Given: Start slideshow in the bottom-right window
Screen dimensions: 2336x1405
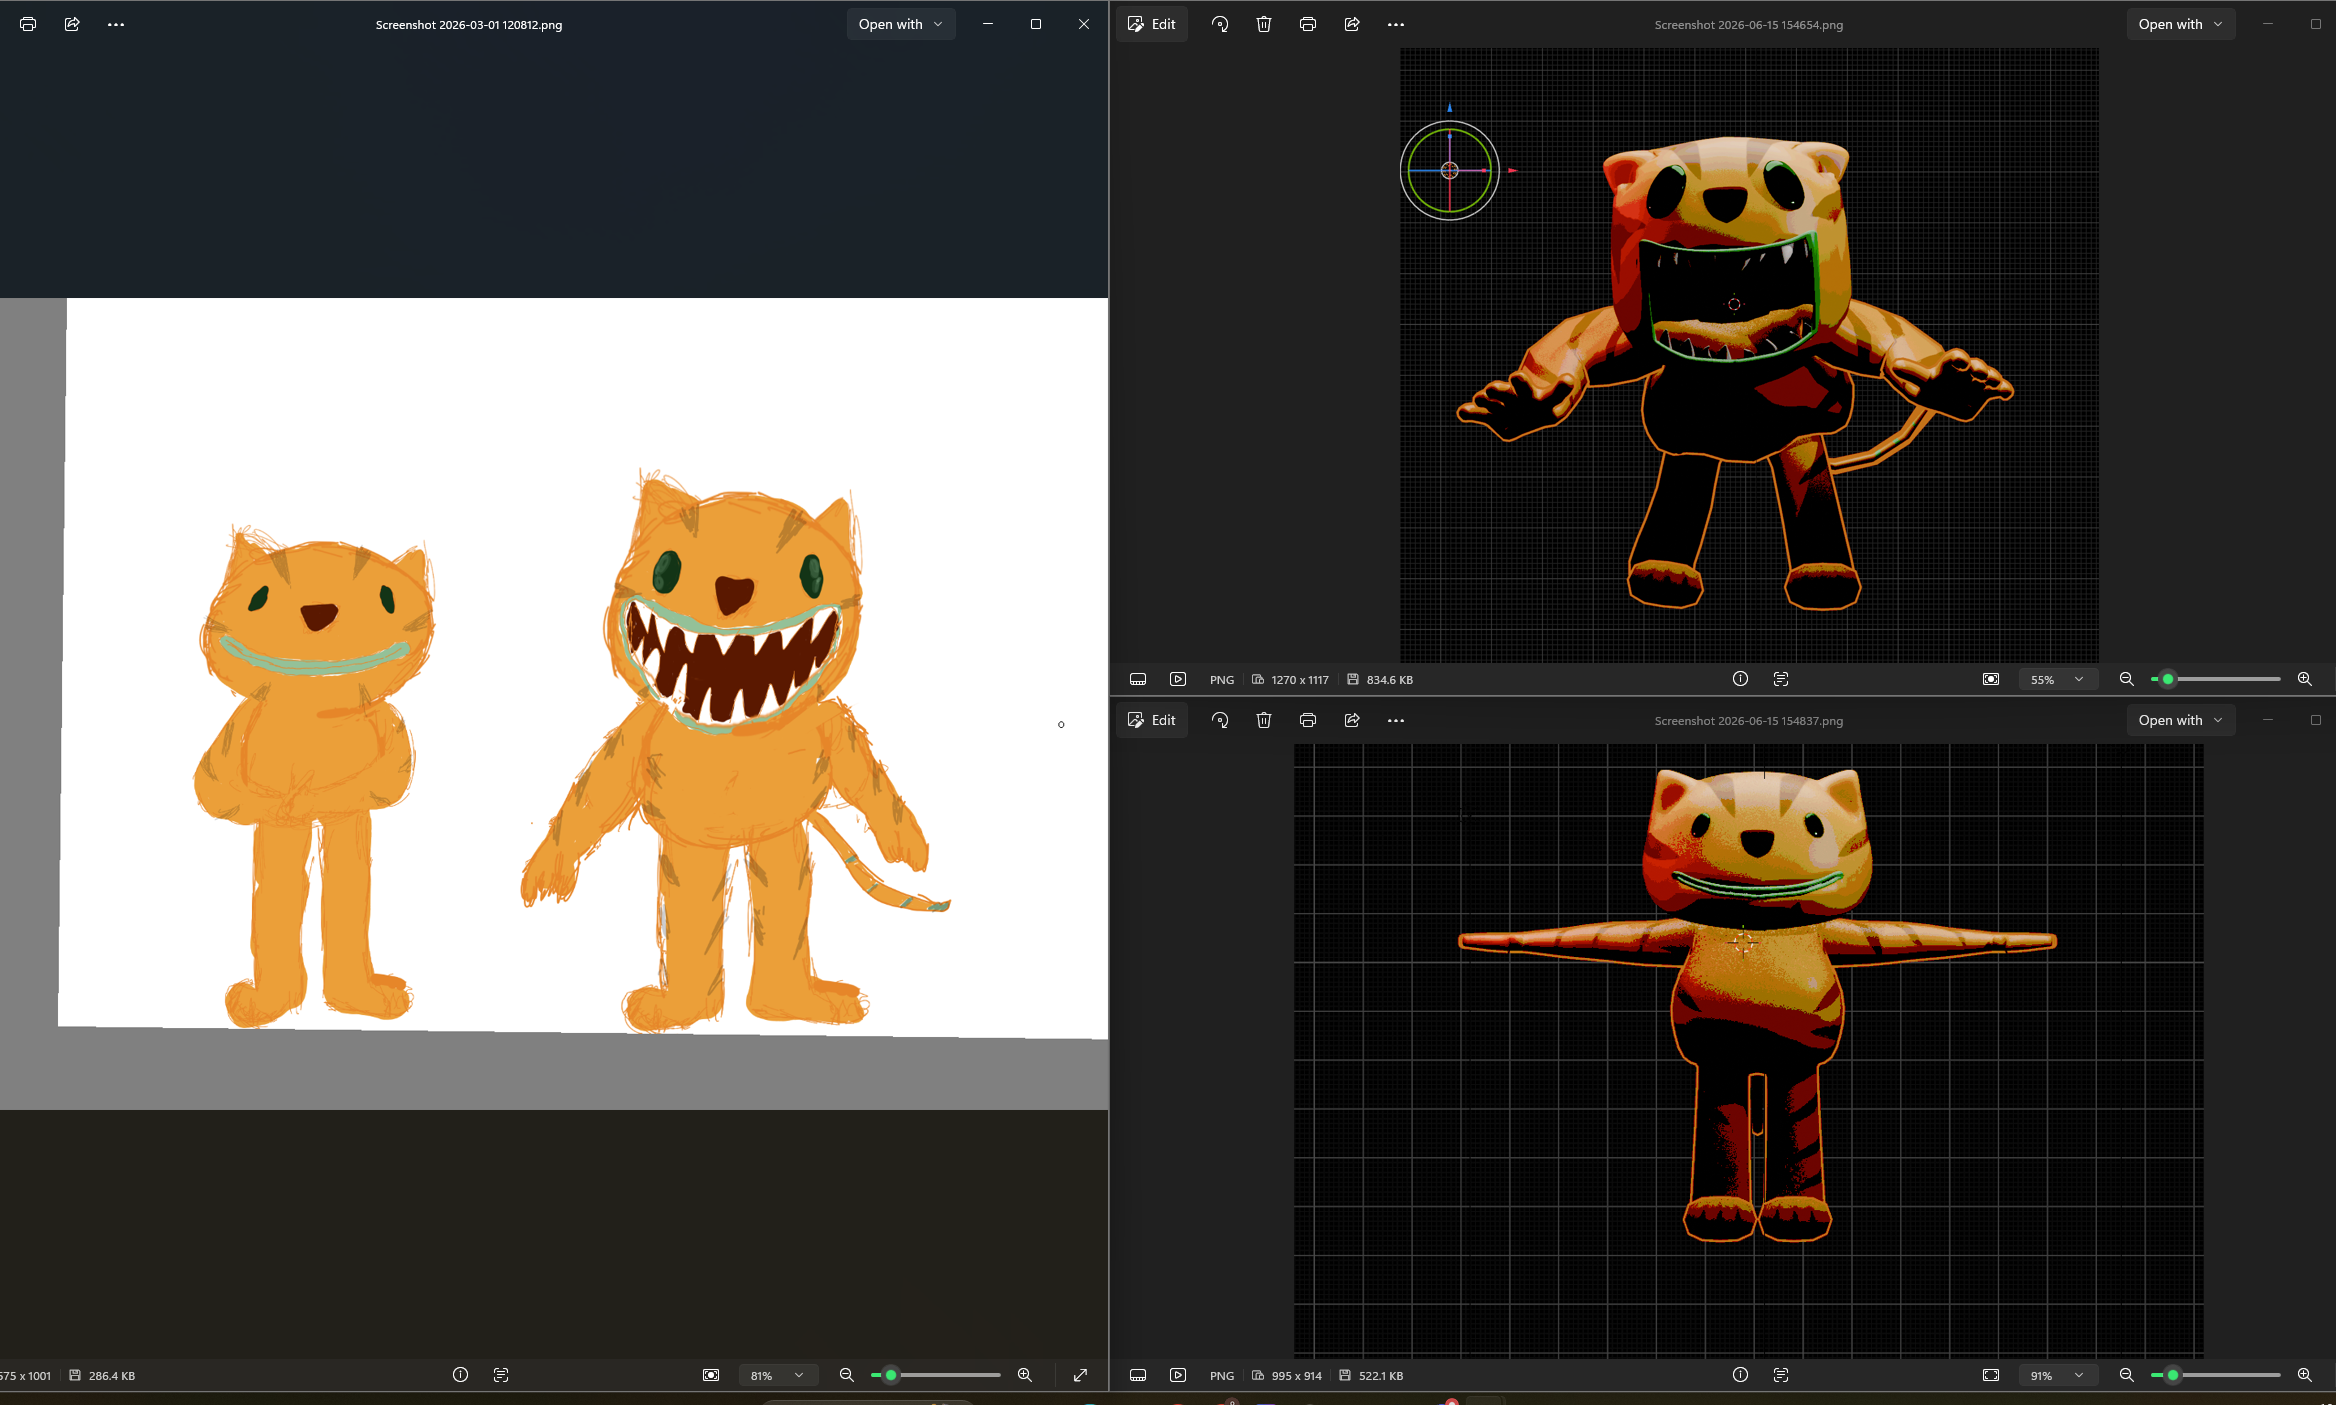Looking at the screenshot, I should point(1178,1375).
